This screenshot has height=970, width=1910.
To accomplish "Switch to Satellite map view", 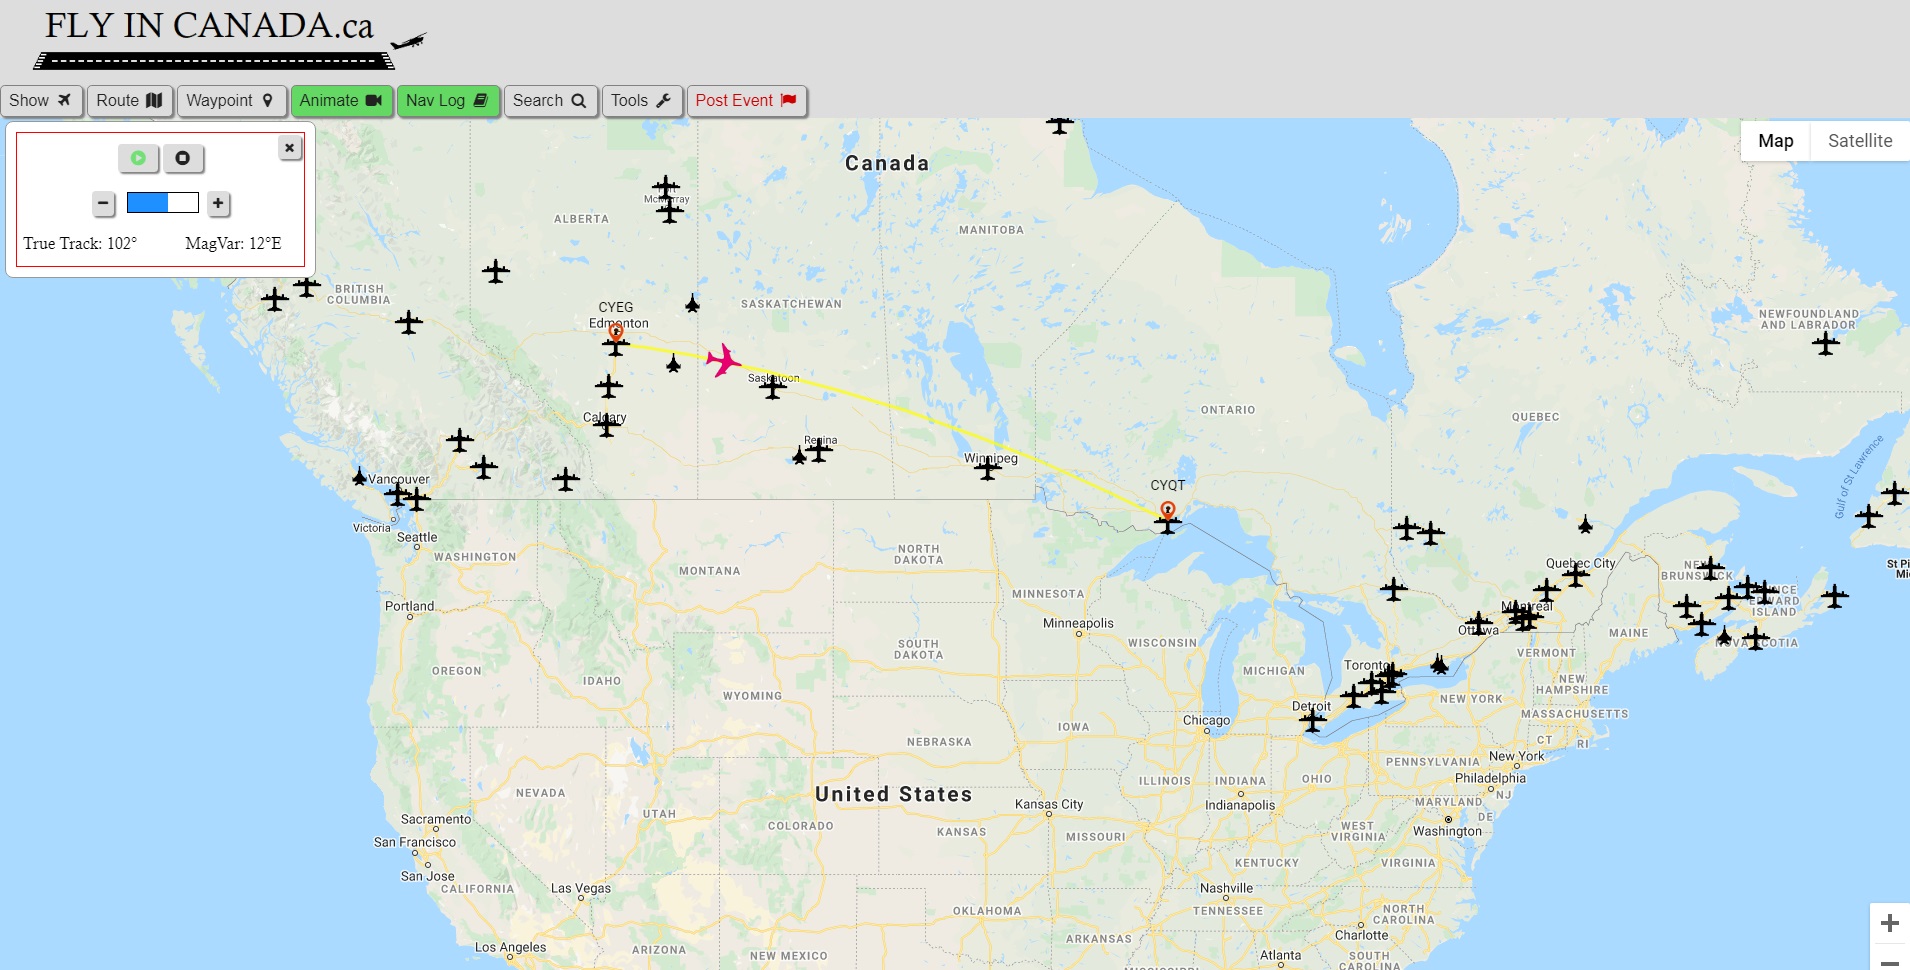I will pyautogui.click(x=1859, y=141).
